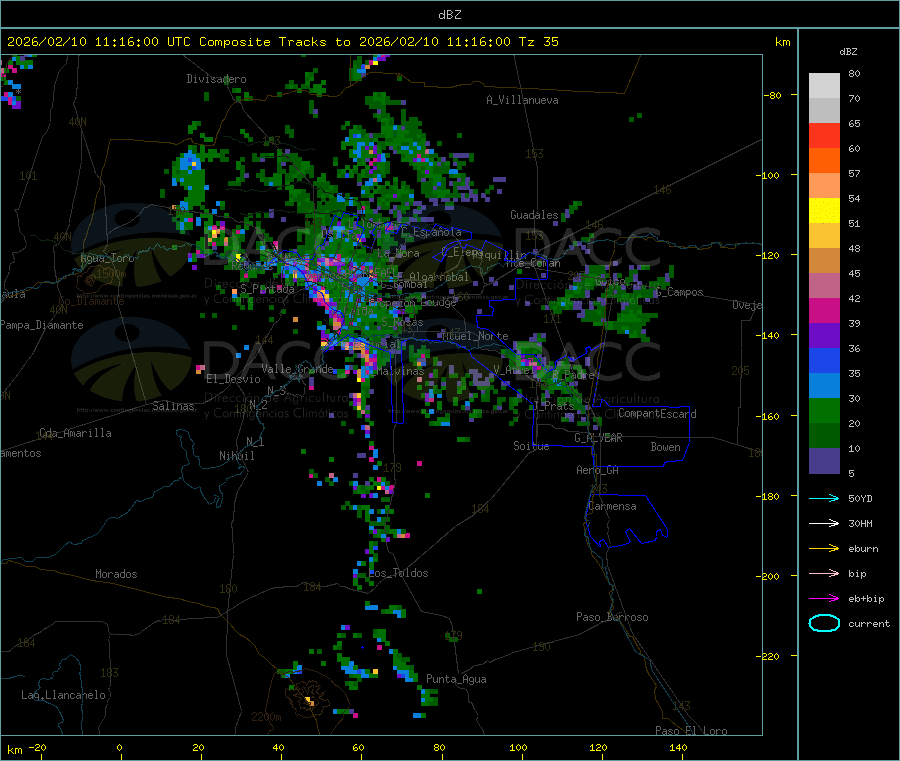The height and width of the screenshot is (761, 900).
Task: Click the Divisadero map label
Action: pyautogui.click(x=216, y=79)
